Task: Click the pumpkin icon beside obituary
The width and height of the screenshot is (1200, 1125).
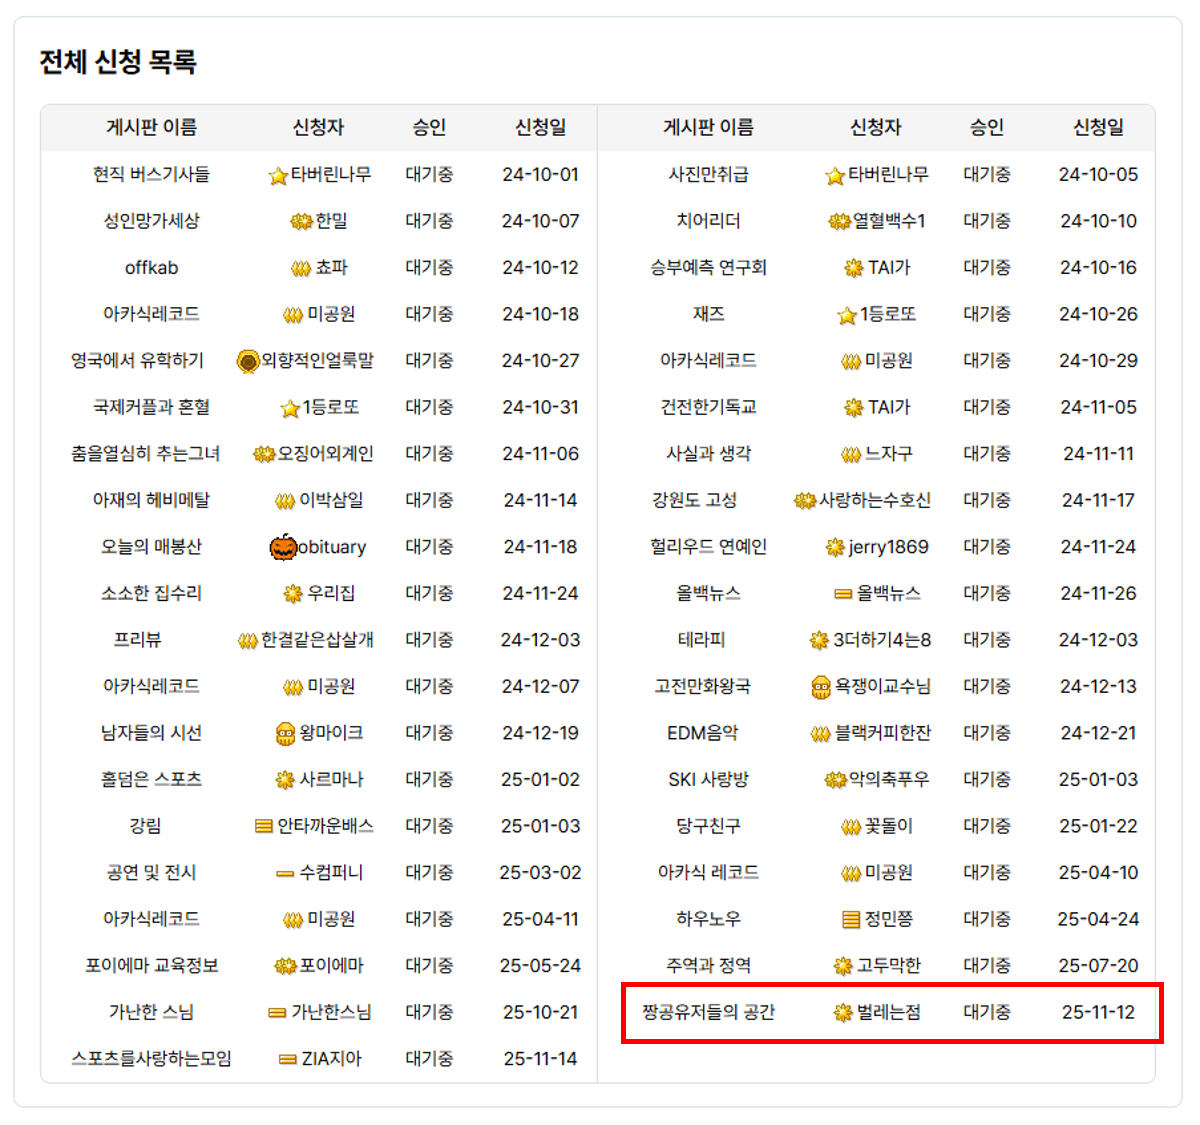Action: [x=283, y=547]
